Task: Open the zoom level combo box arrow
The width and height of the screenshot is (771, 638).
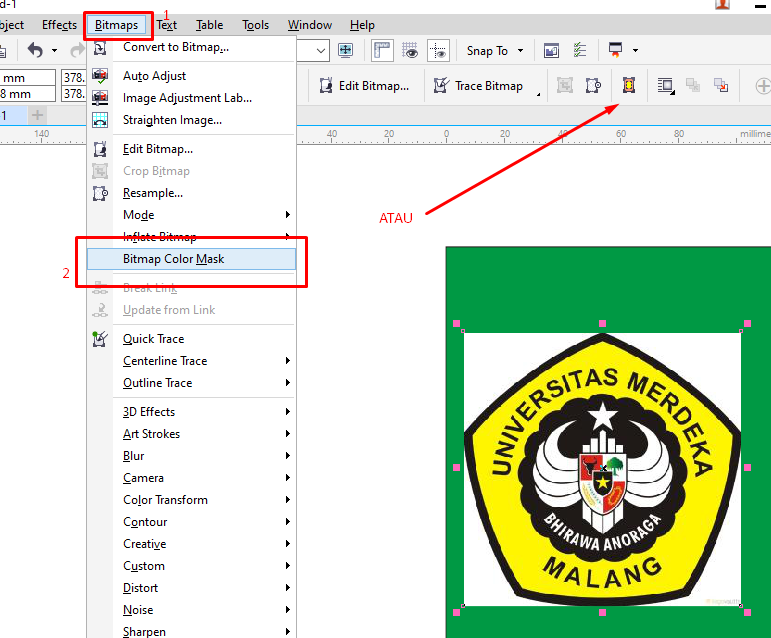Action: (321, 51)
